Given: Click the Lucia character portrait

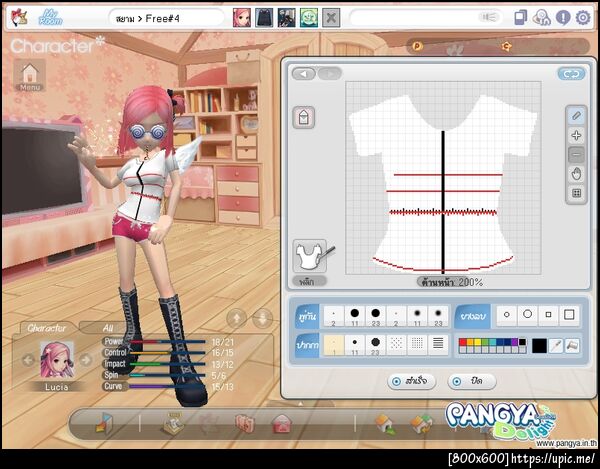Looking at the screenshot, I should click(x=57, y=360).
